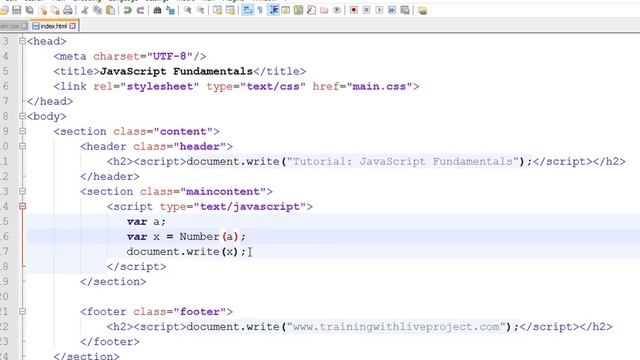
Task: Click the Save file toolbar icon
Action: [x=17, y=10]
